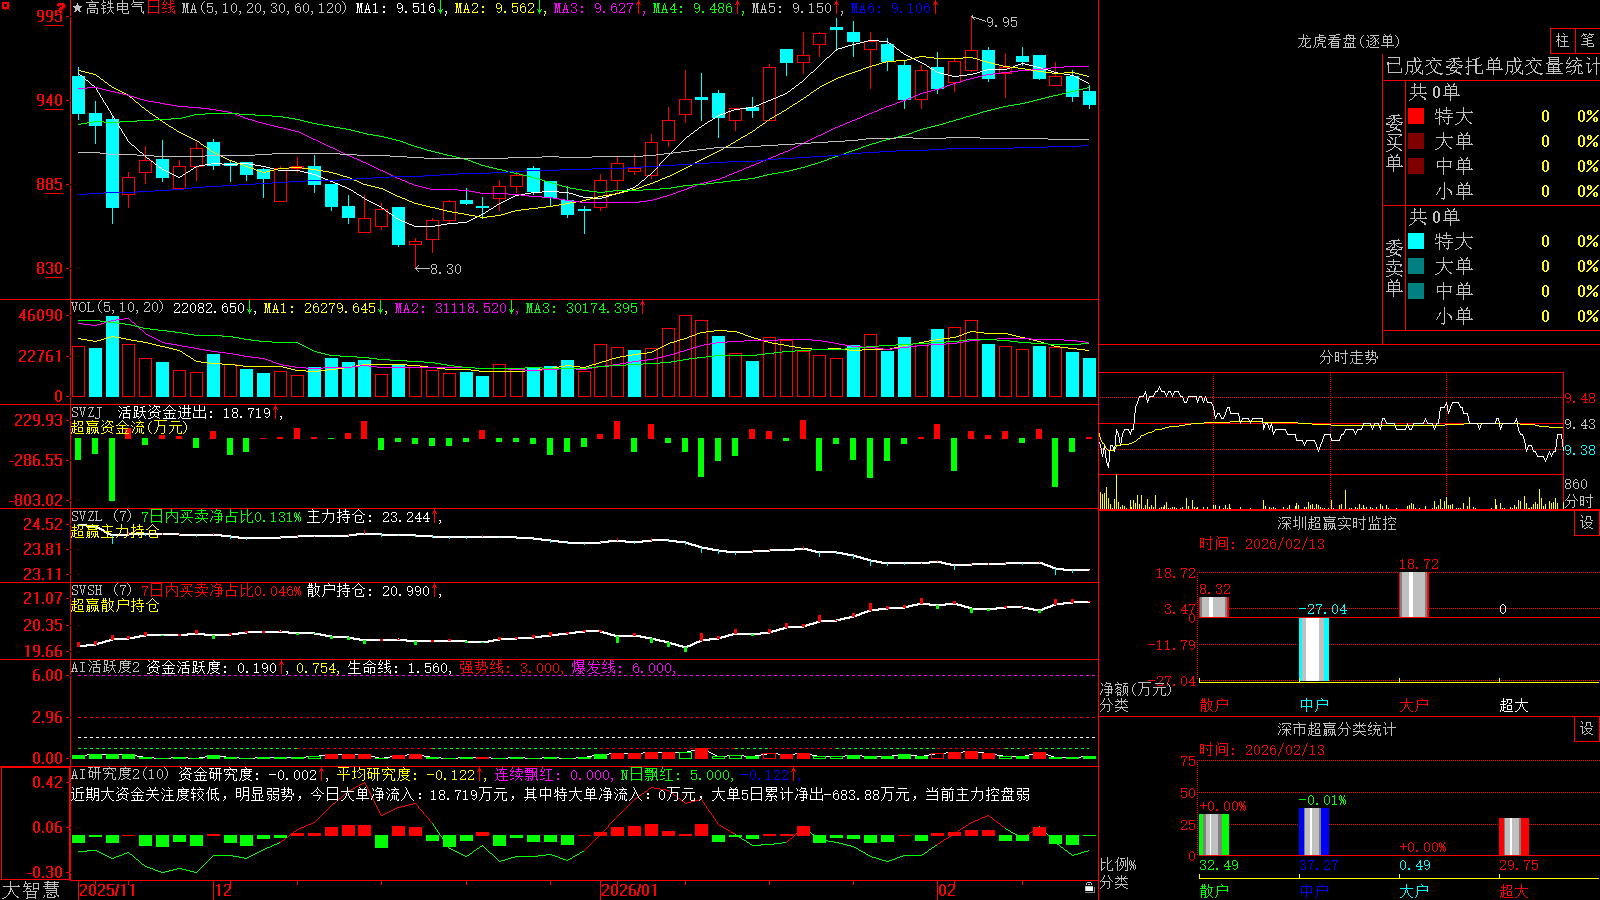This screenshot has height=900, width=1600.
Task: Switch order view to 笔 mode
Action: click(x=1587, y=41)
